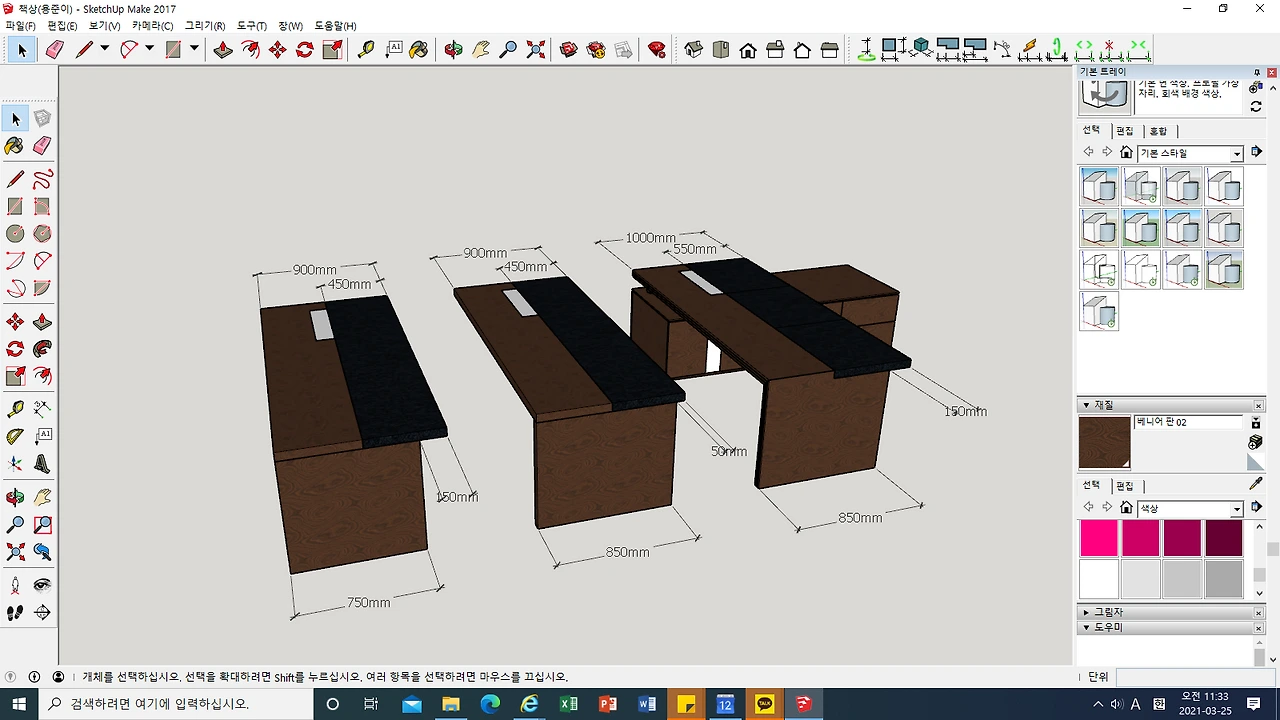Open KakaoTalk from the taskbar
Screen dimensions: 1280x720
(764, 704)
